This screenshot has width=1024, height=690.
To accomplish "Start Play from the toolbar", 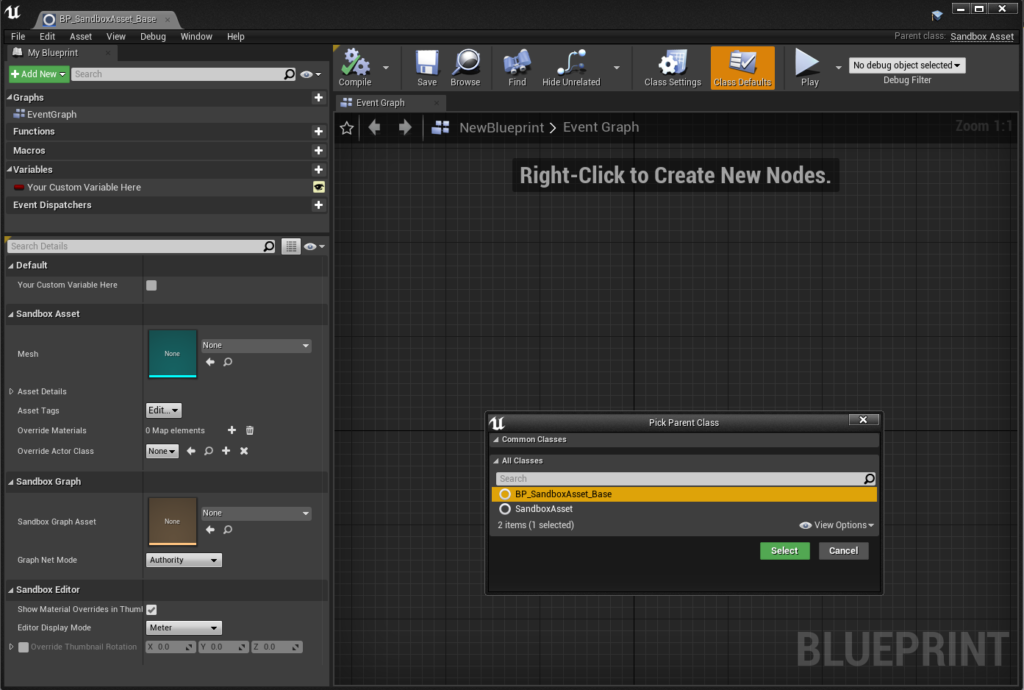I will pos(809,68).
